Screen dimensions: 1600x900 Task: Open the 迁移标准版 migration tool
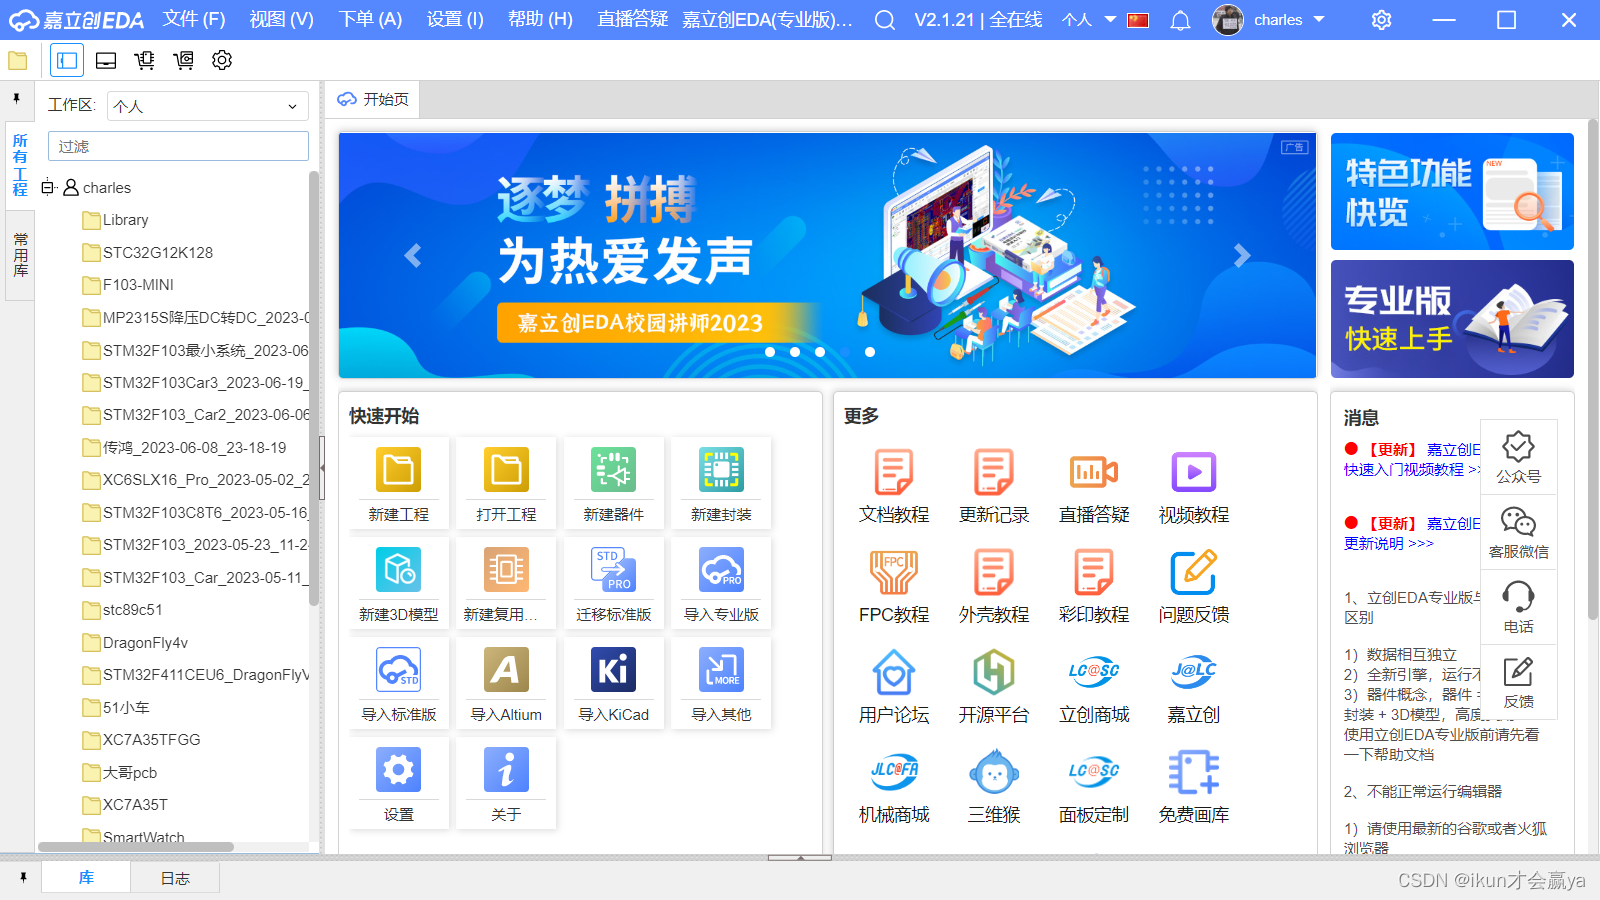pyautogui.click(x=613, y=570)
